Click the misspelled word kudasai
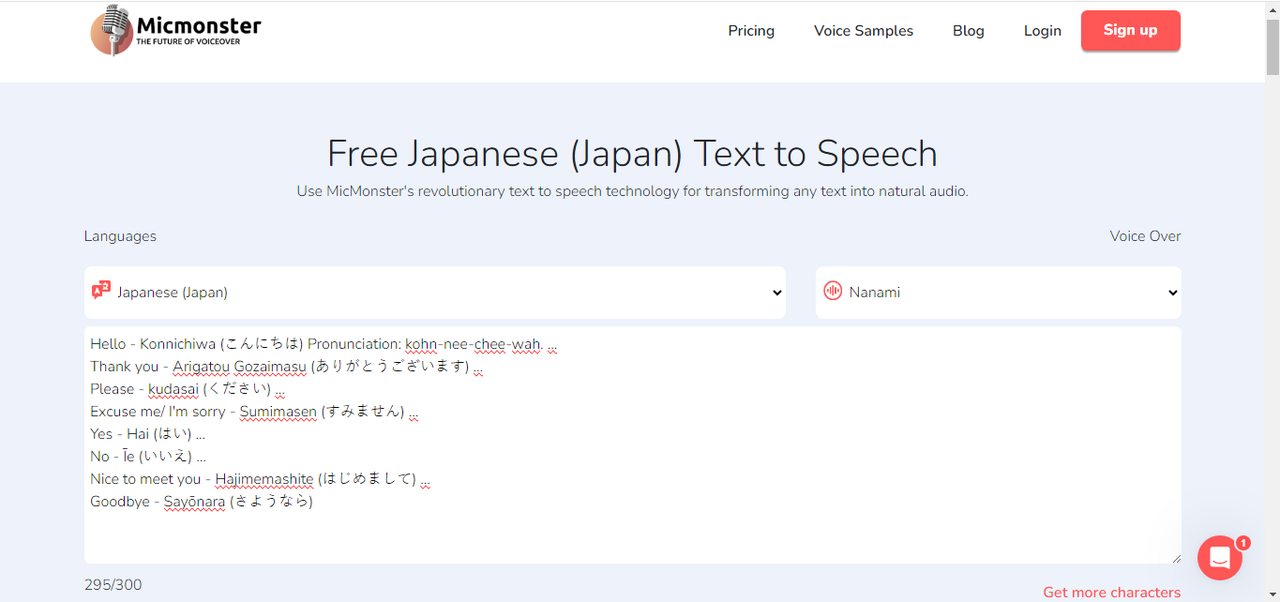The image size is (1280, 602). pos(175,389)
